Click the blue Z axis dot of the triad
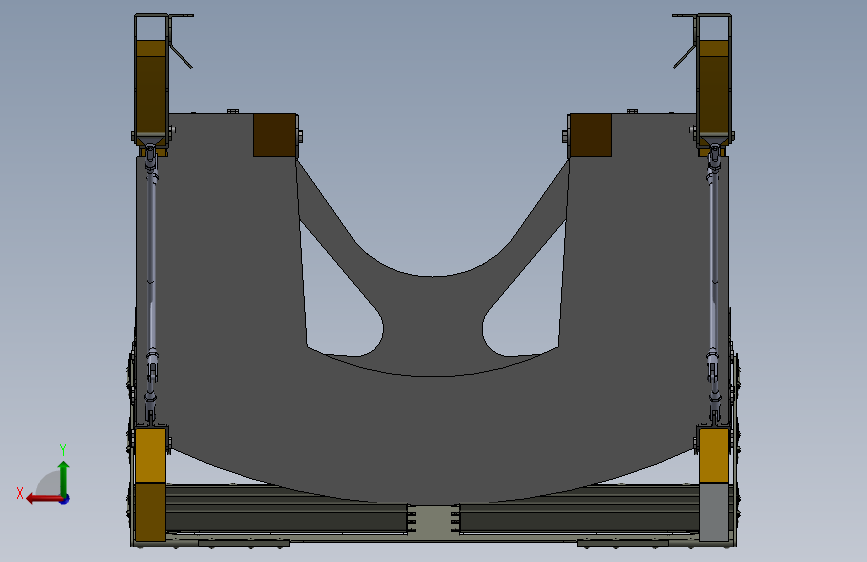The width and height of the screenshot is (867, 562). coord(65,499)
